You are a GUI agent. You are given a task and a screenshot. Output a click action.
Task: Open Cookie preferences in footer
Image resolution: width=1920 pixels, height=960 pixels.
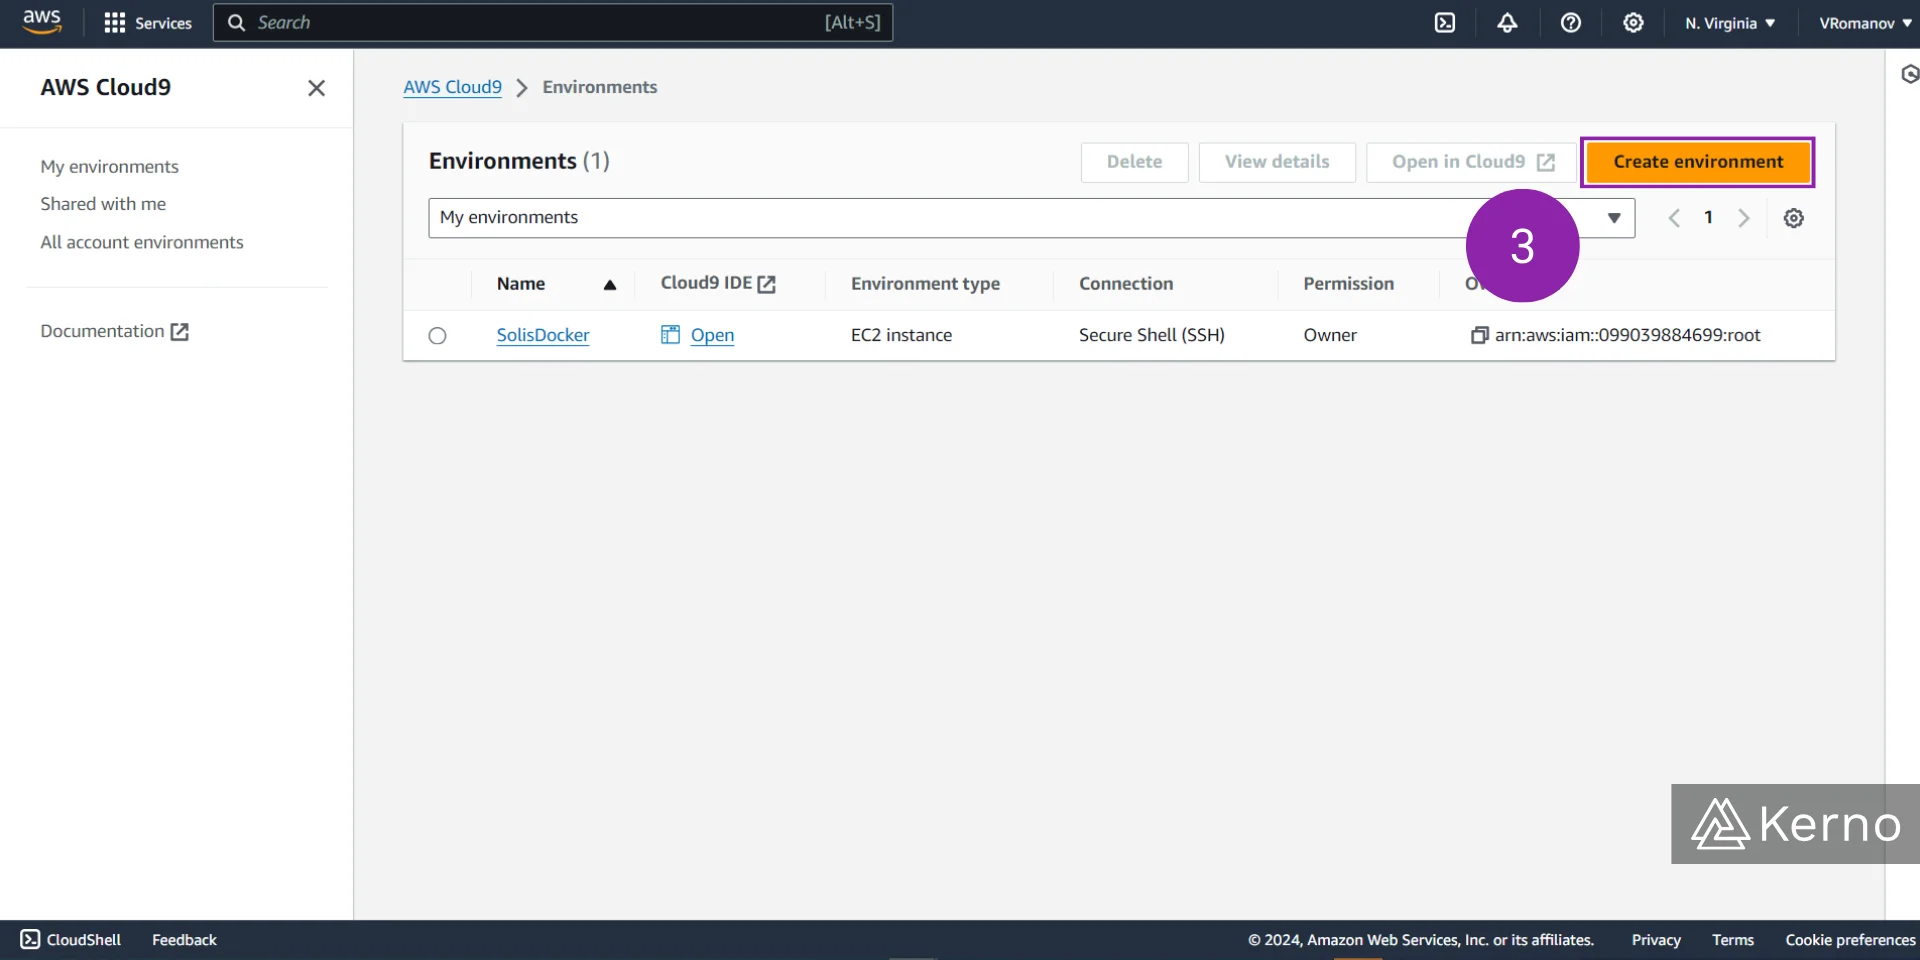point(1850,940)
